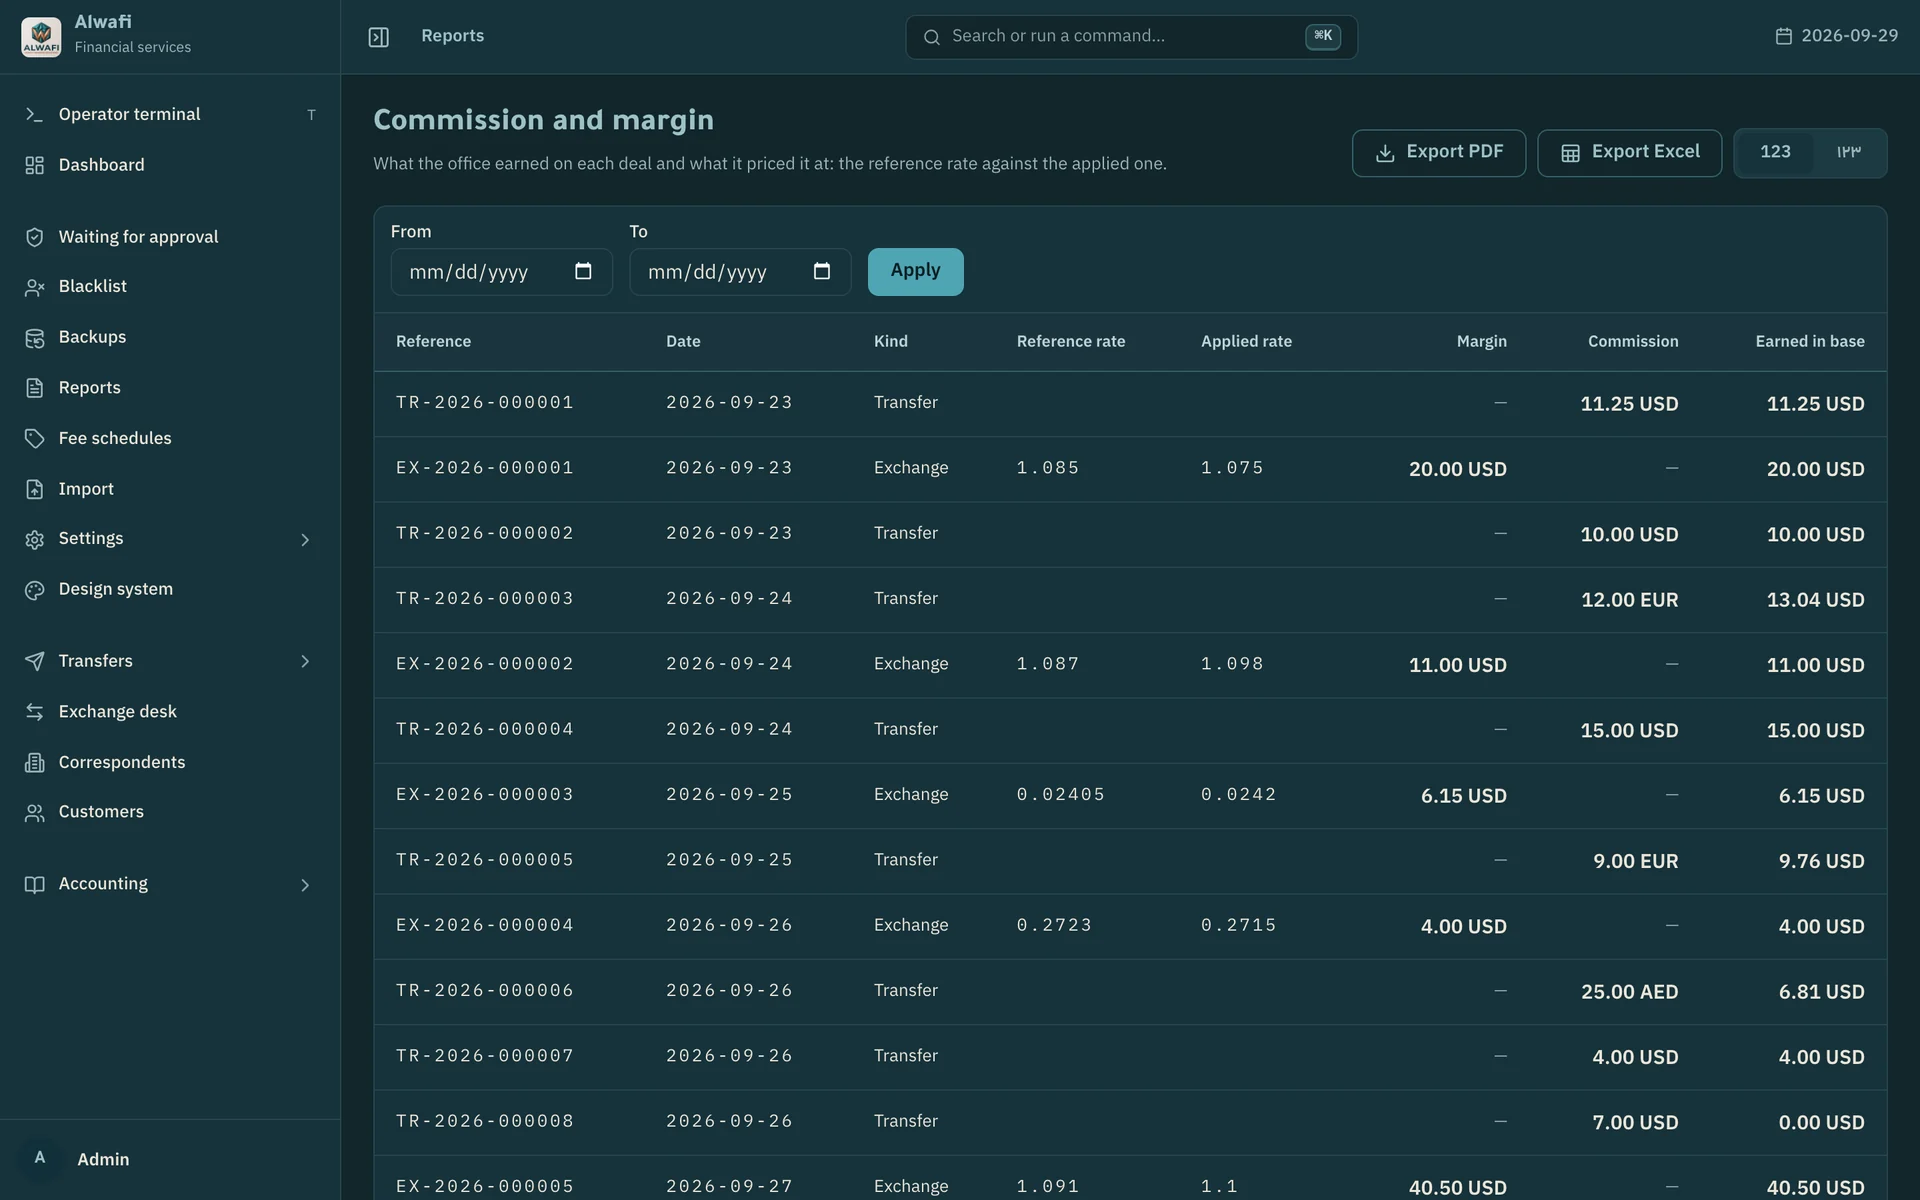This screenshot has width=1920, height=1200.
Task: Click the Backups database icon
Action: pyautogui.click(x=34, y=338)
